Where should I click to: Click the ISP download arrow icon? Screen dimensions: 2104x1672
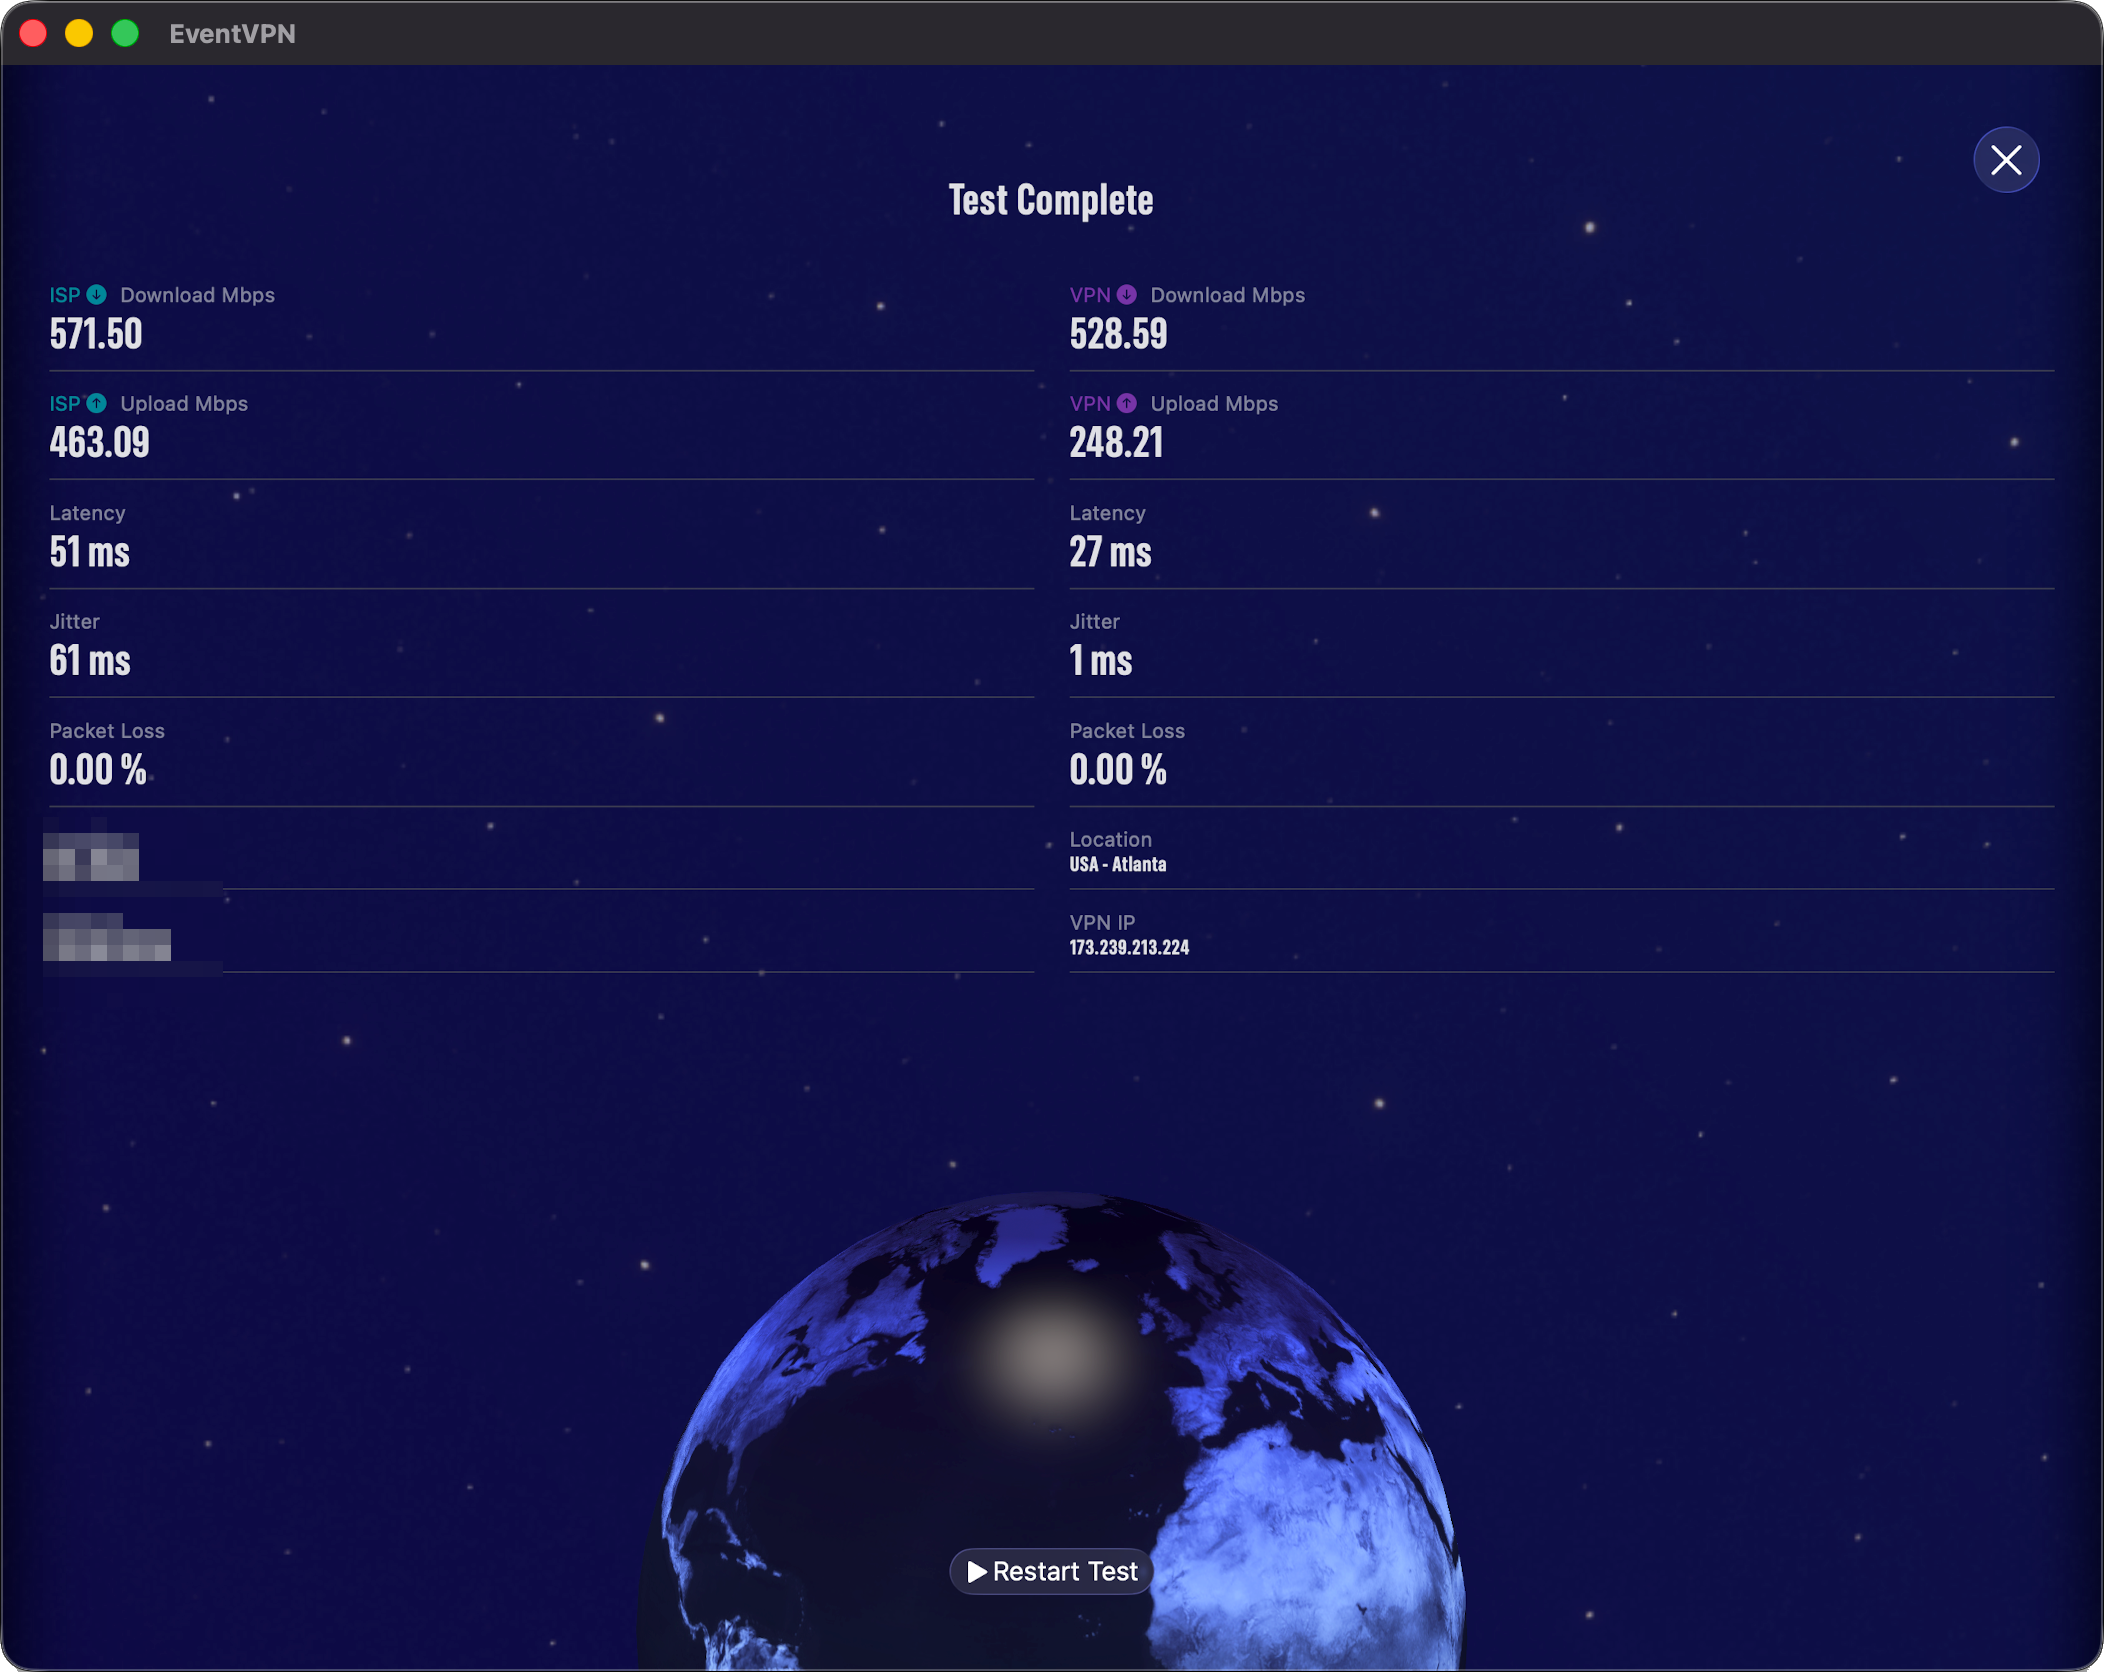[x=96, y=295]
